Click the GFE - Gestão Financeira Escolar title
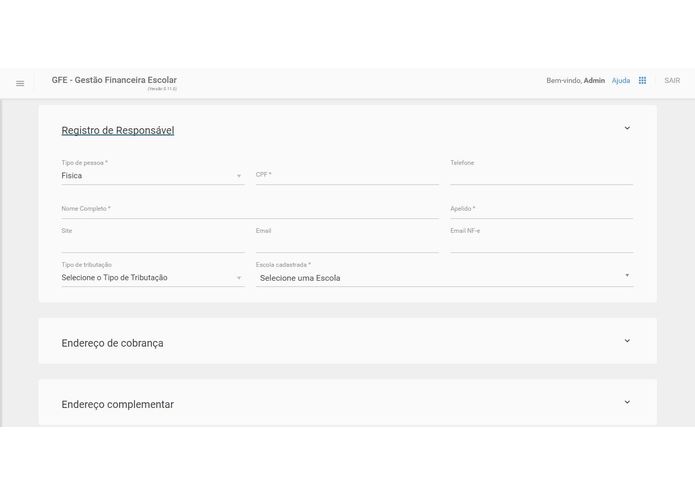Viewport: 695px width, 494px height. 114,80
